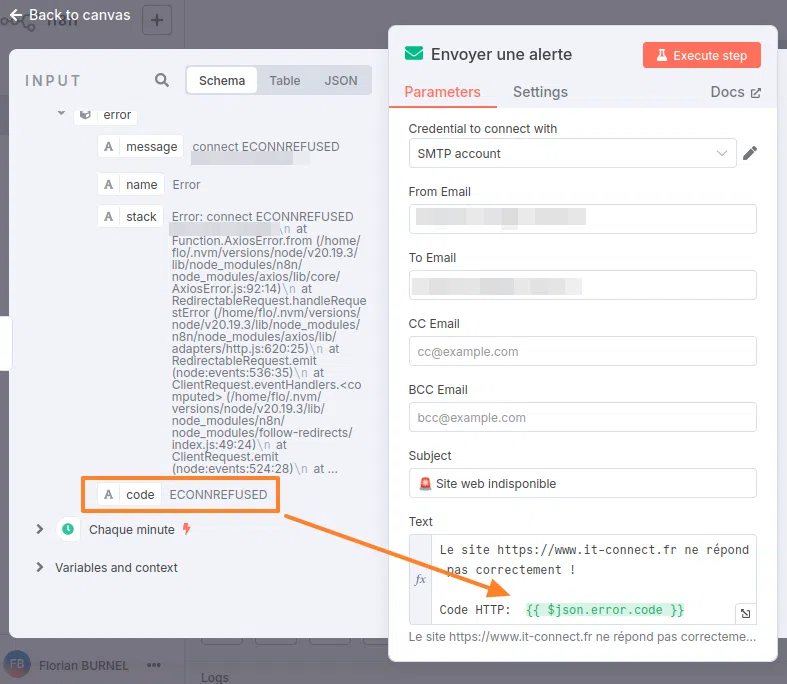The width and height of the screenshot is (787, 684).
Task: Select the stack field pill
Action: point(130,216)
